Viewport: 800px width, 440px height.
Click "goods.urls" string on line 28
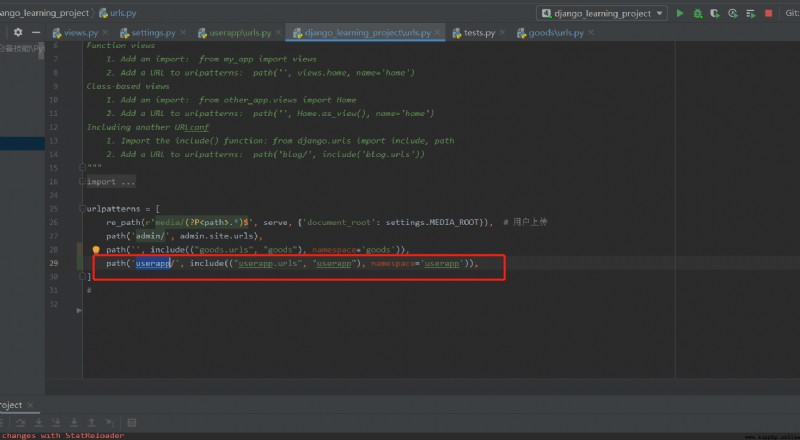226,250
